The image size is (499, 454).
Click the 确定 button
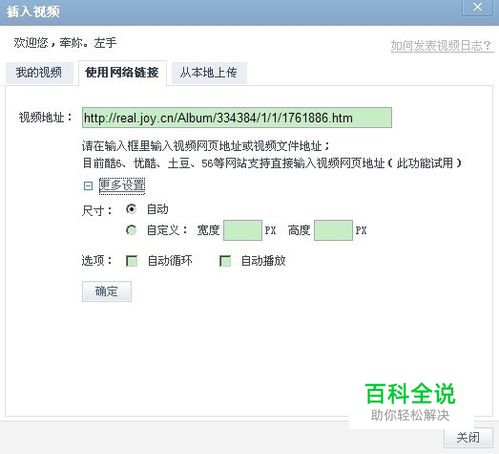107,291
